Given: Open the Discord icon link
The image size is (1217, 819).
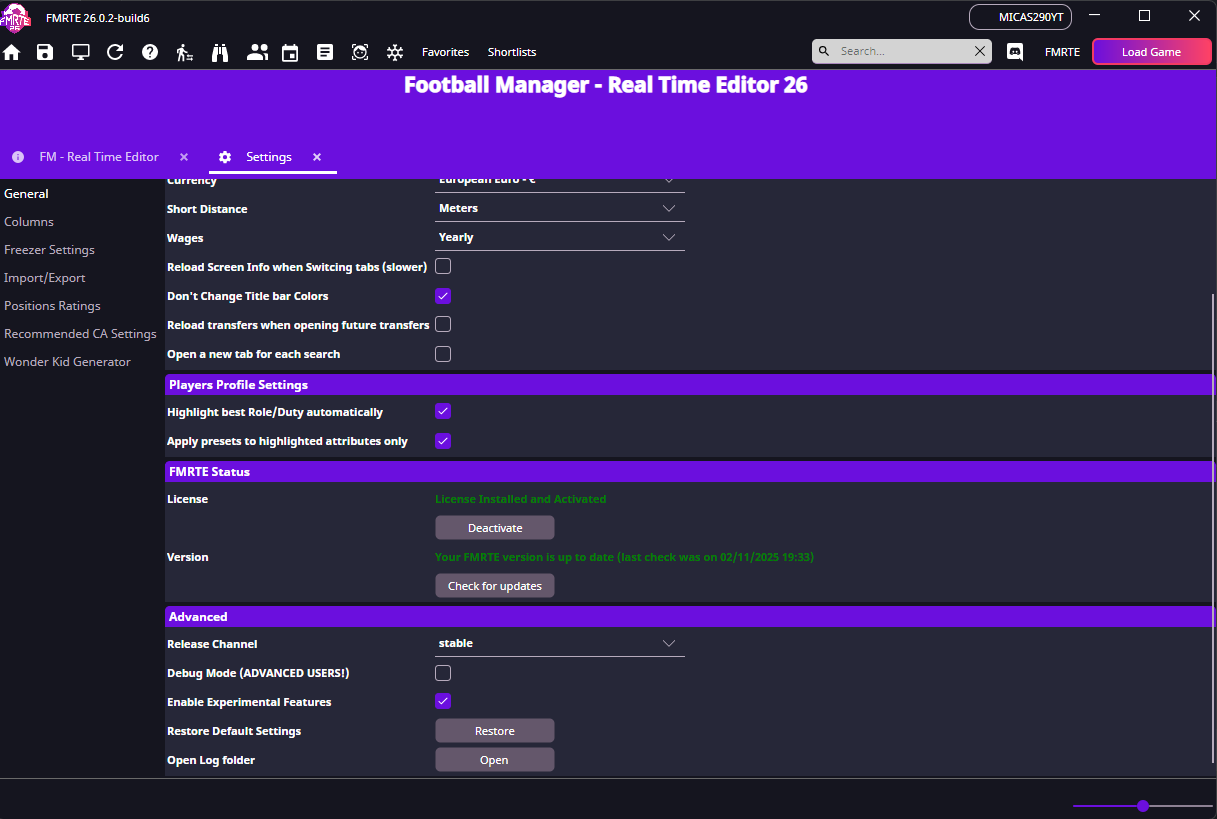Looking at the screenshot, I should pos(1015,52).
